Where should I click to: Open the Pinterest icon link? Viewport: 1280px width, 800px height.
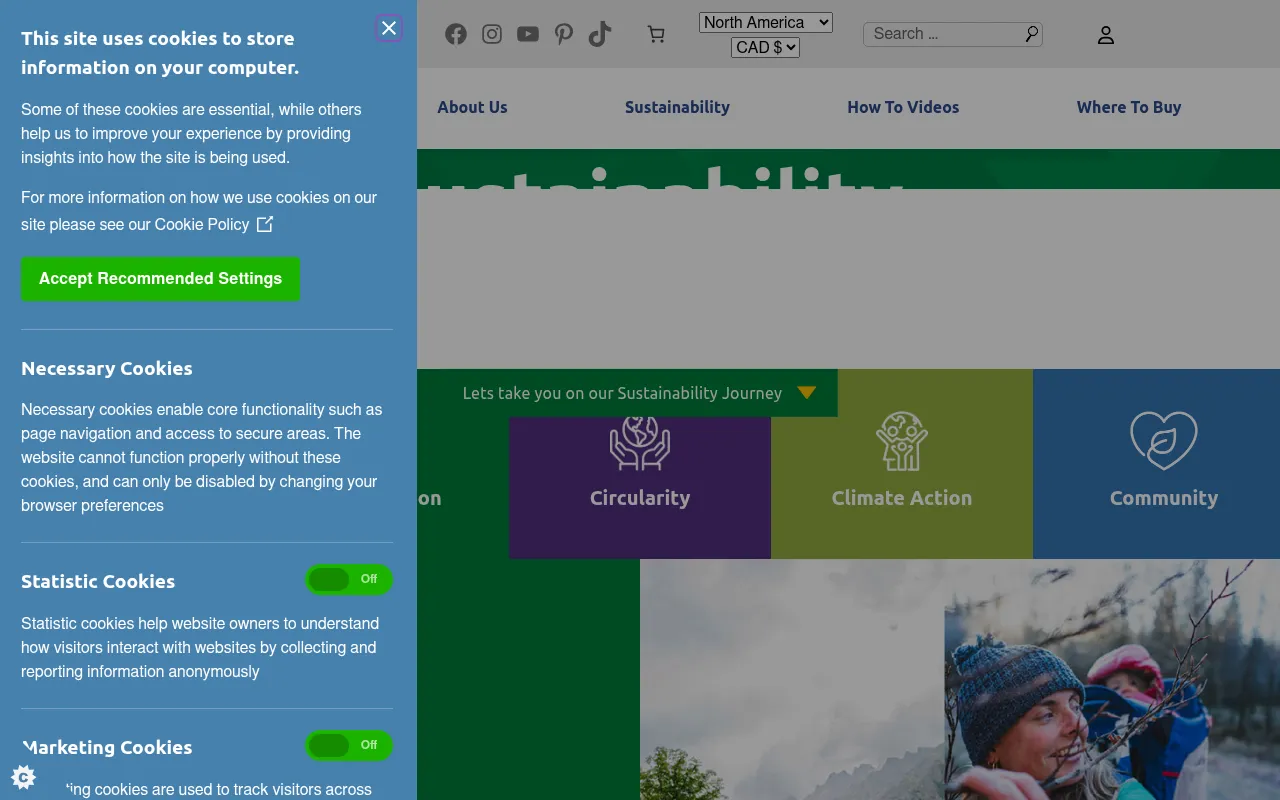pyautogui.click(x=564, y=34)
